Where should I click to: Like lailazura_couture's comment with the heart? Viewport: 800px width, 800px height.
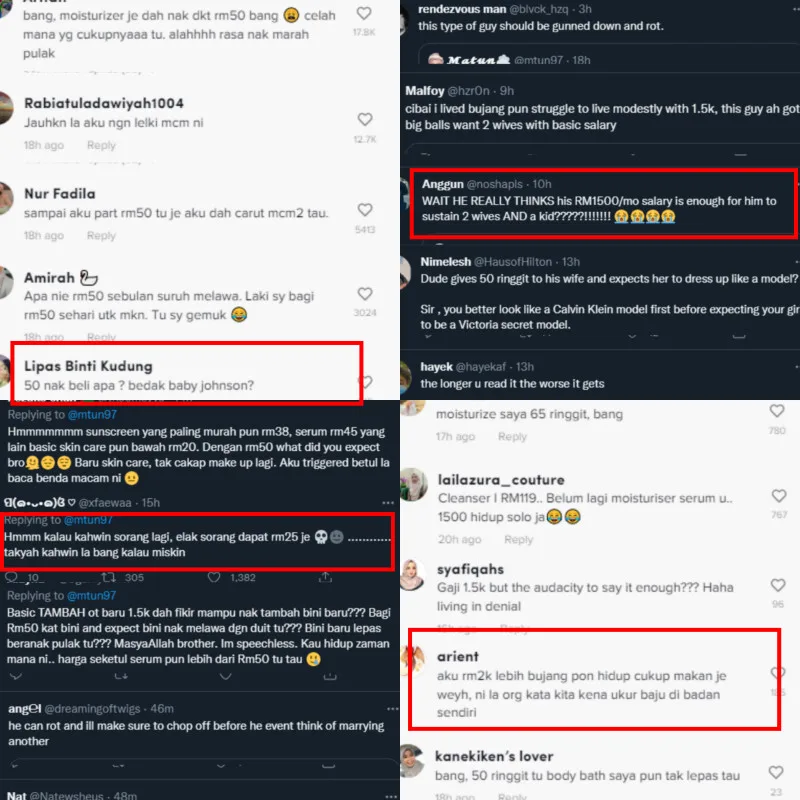tap(779, 495)
